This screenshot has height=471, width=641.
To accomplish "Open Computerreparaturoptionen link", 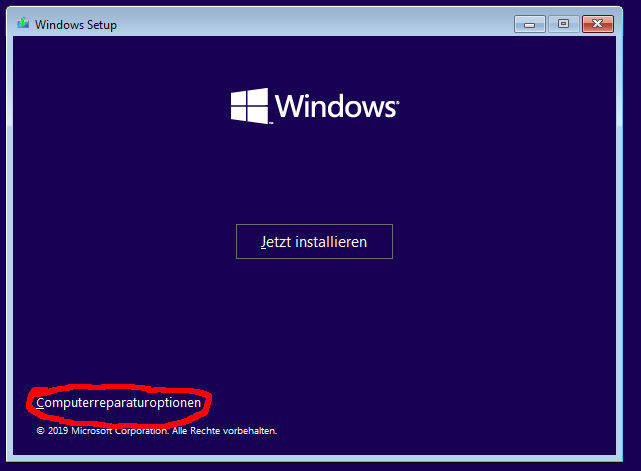I will click(x=119, y=403).
